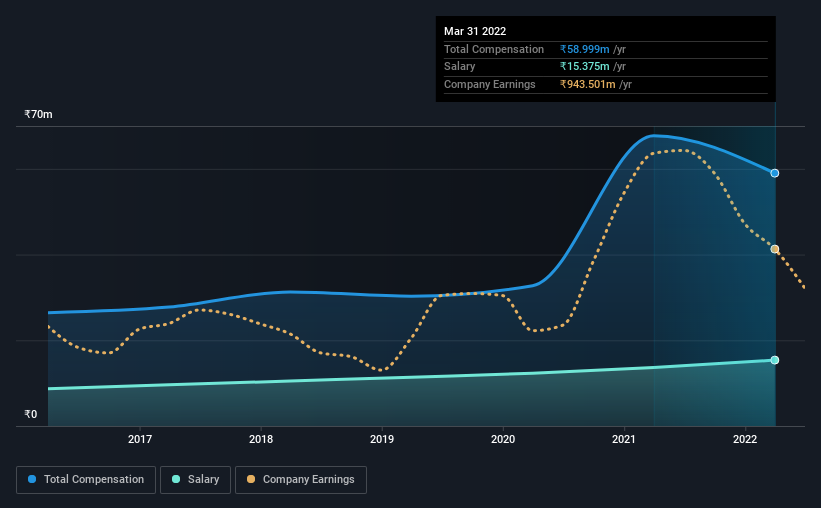Click the teal Salary data point marker

point(774,360)
